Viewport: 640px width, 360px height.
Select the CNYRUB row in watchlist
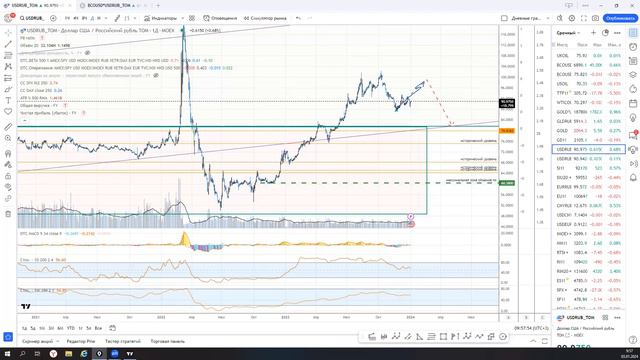point(589,206)
